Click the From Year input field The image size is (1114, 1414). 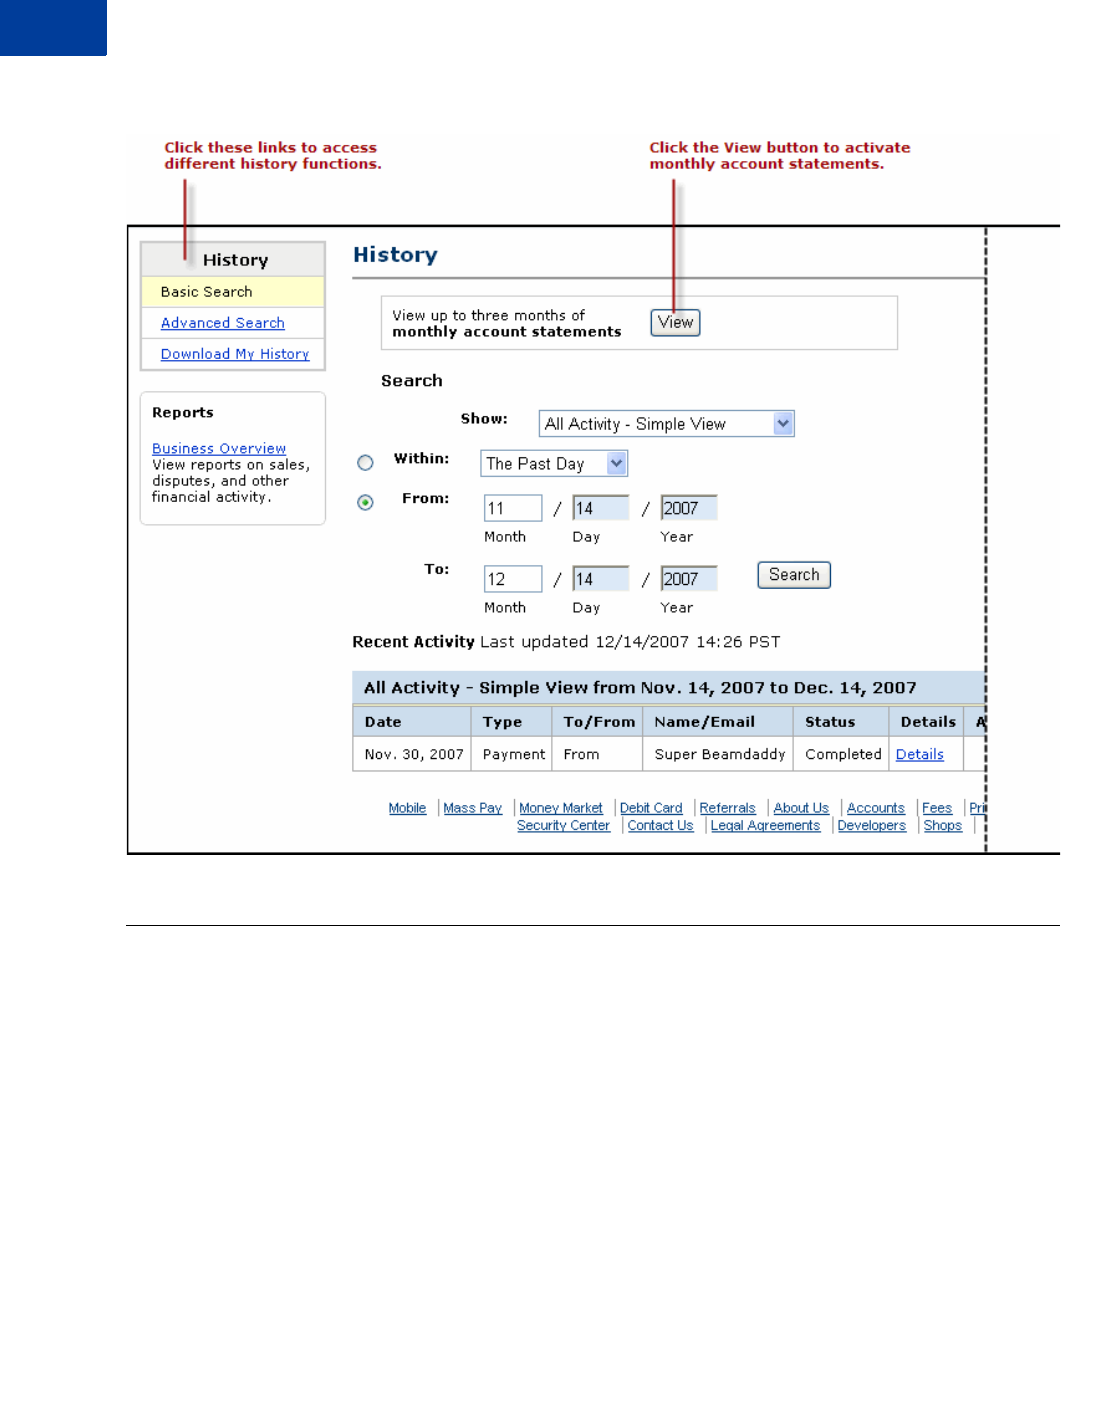(689, 508)
